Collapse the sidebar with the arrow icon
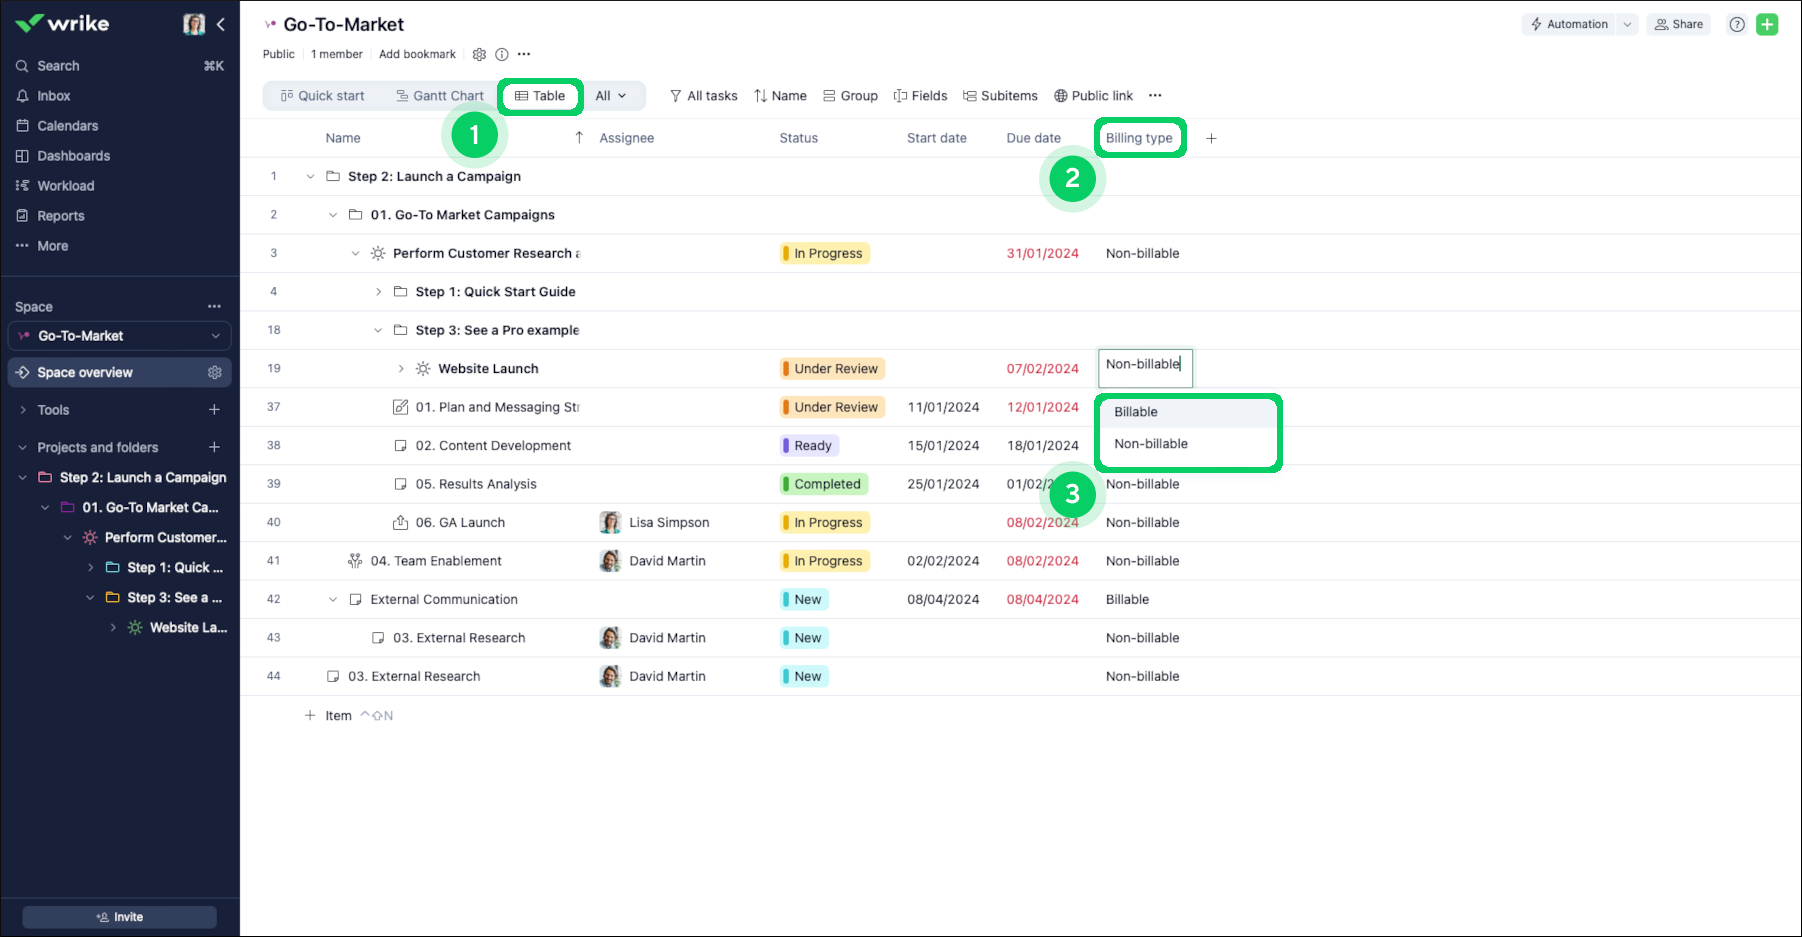Viewport: 1802px width, 937px height. click(x=221, y=24)
